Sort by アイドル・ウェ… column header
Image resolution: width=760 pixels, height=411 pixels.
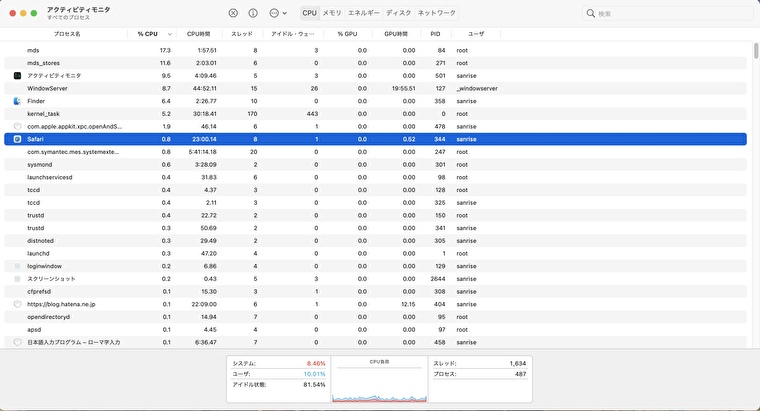tap(292, 34)
